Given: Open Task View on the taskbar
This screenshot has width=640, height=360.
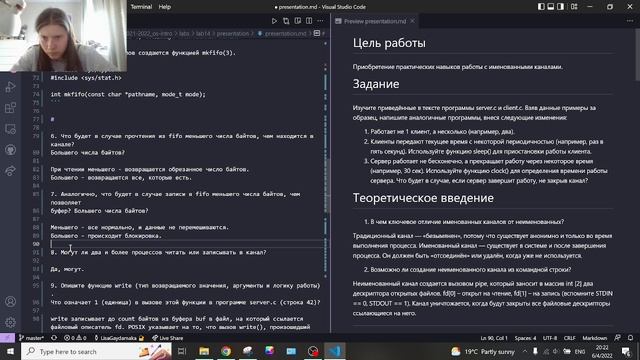Looking at the screenshot, I should (182, 351).
